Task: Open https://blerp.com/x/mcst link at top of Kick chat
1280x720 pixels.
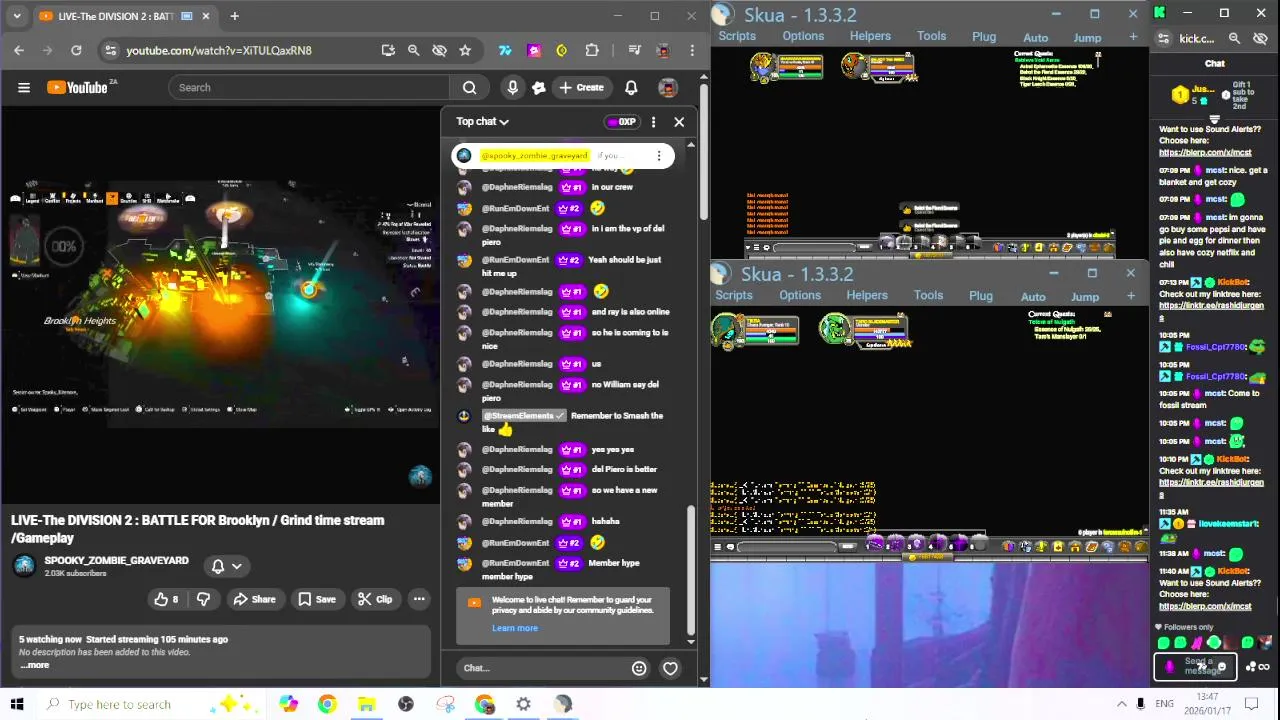Action: tap(1205, 152)
